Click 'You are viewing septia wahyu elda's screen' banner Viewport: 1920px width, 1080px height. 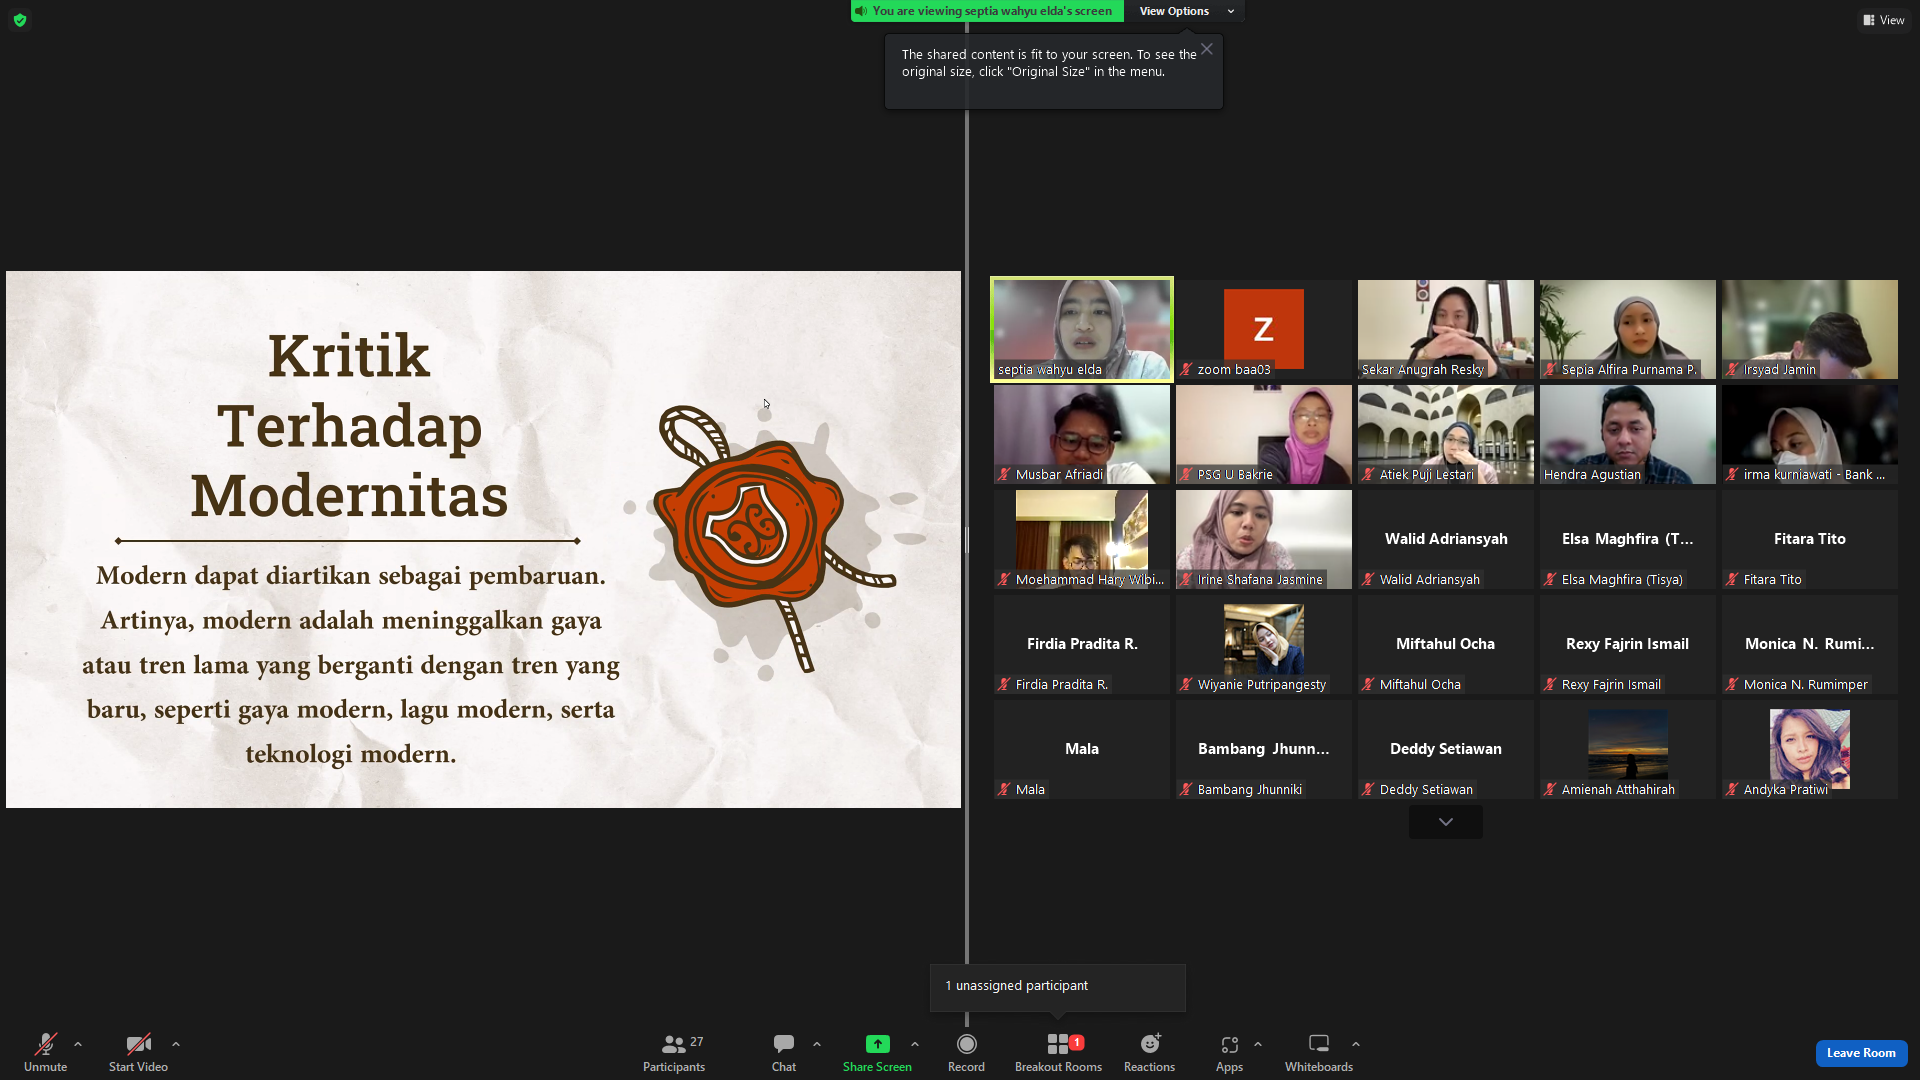point(987,11)
